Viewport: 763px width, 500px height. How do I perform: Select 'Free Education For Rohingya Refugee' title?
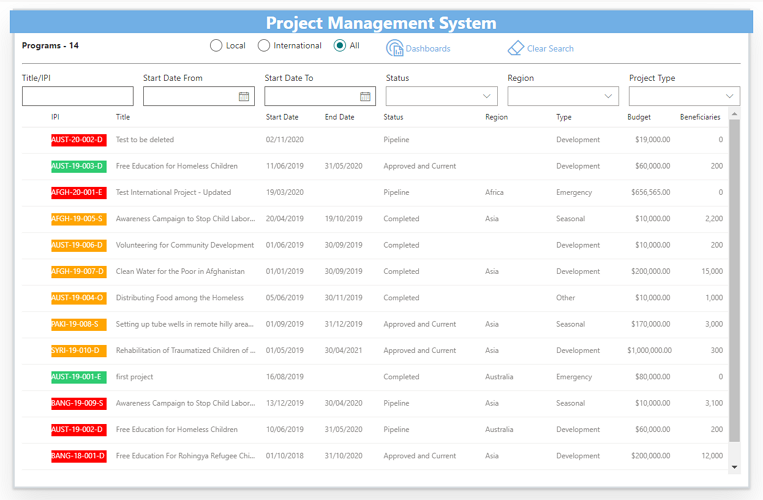[x=185, y=456]
